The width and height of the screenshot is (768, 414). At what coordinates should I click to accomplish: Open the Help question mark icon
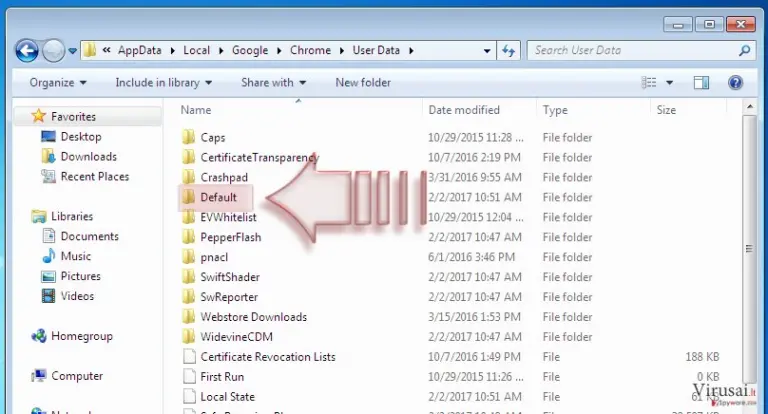tap(735, 83)
